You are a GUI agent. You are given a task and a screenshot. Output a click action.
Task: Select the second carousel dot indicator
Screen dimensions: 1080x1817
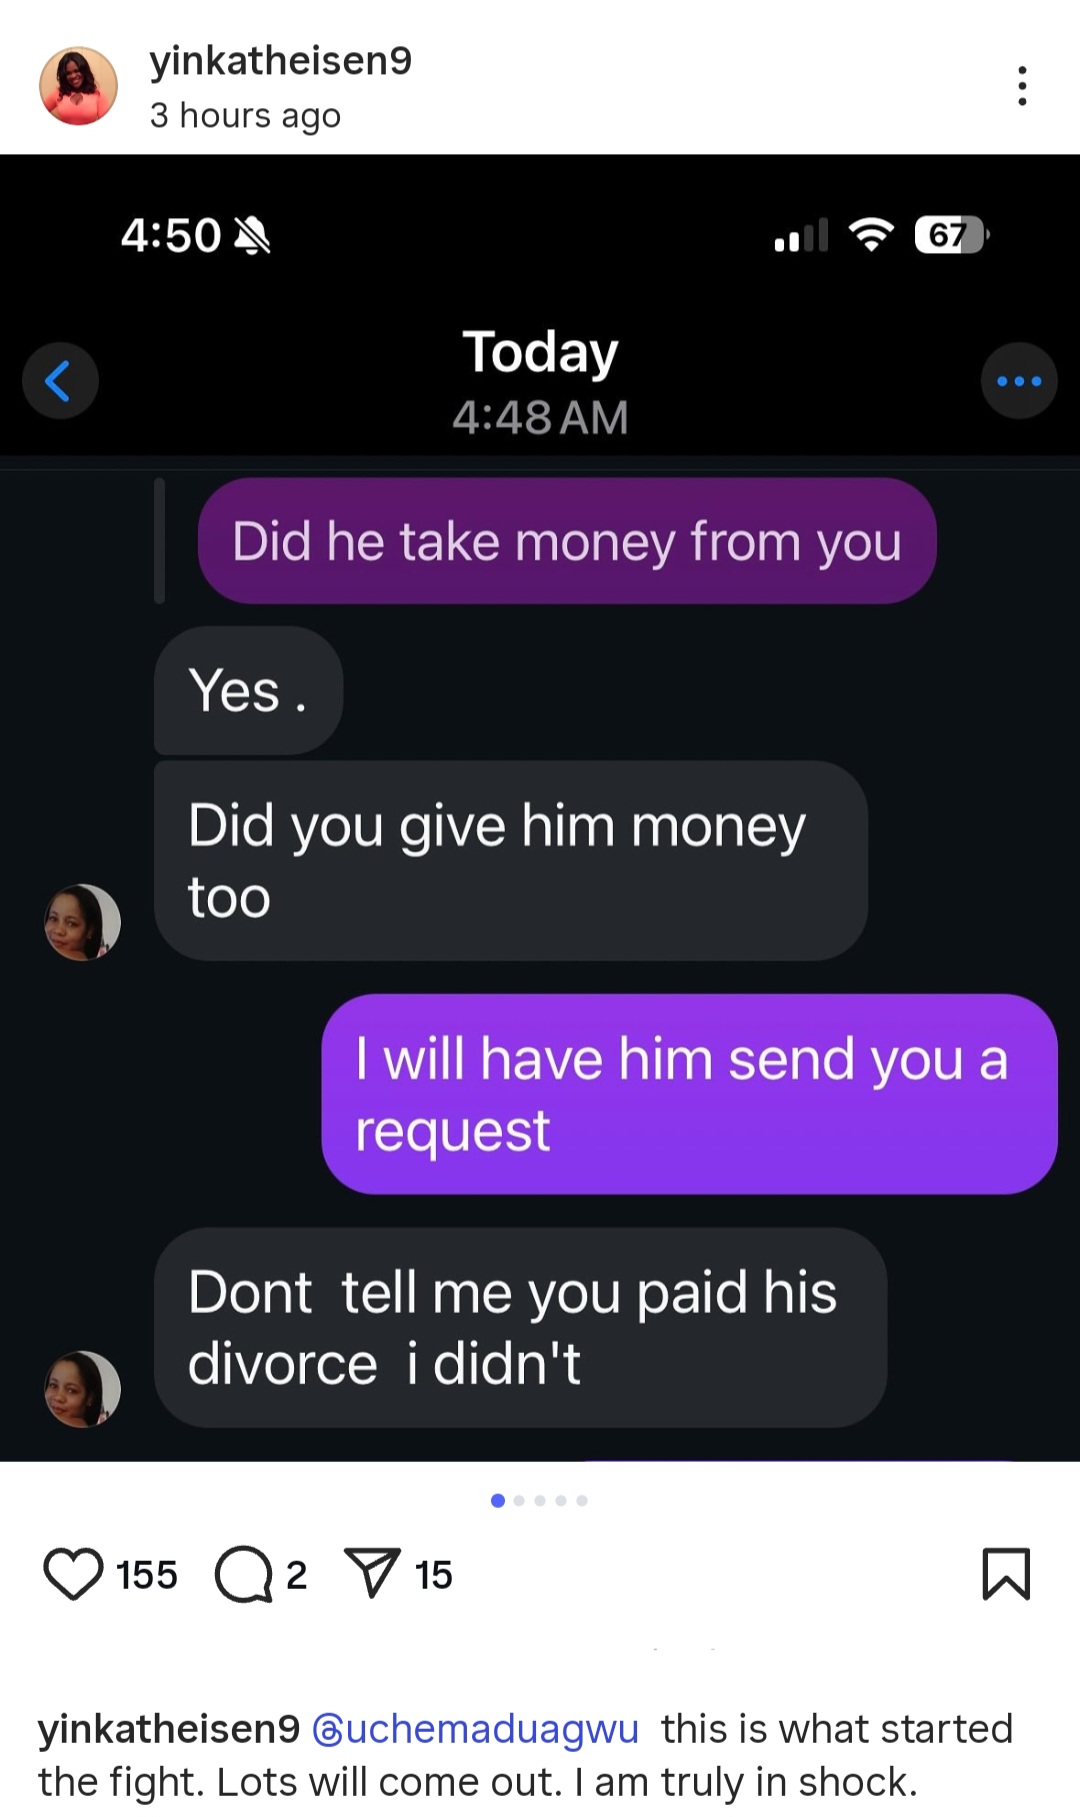click(519, 1500)
